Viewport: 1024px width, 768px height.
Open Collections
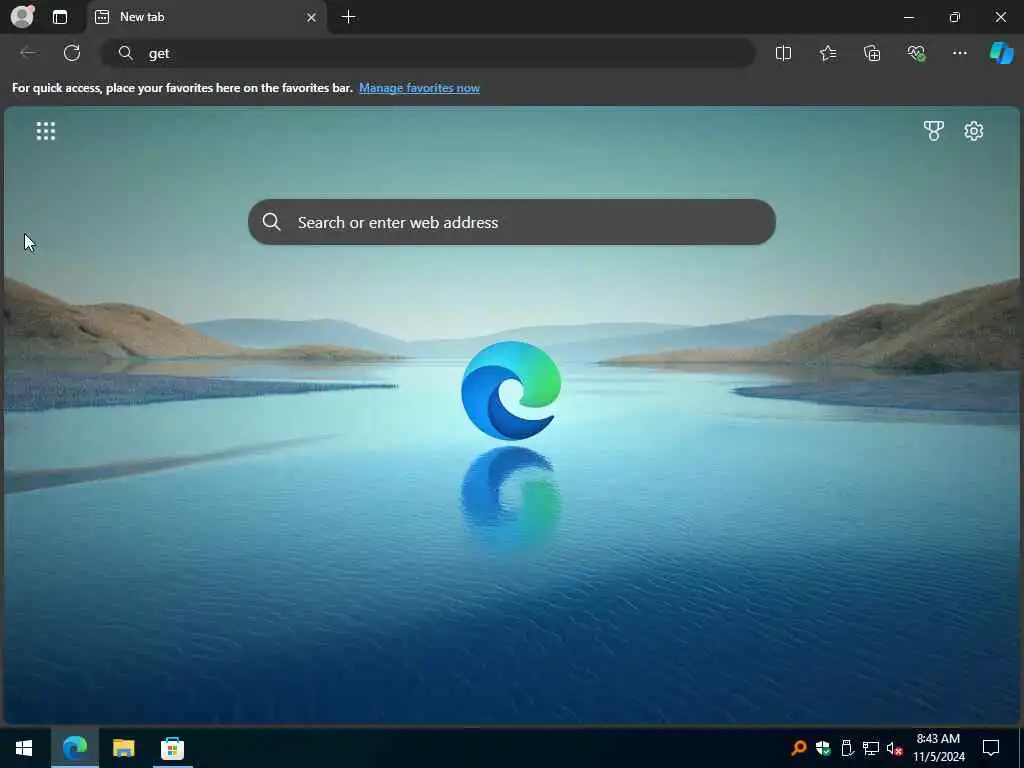coord(872,53)
